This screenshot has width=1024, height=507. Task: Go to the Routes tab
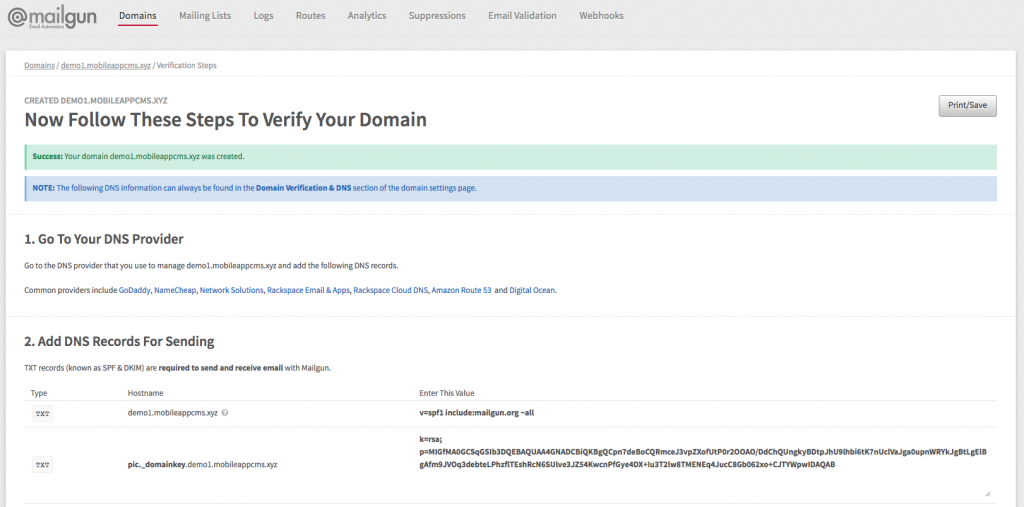click(310, 16)
